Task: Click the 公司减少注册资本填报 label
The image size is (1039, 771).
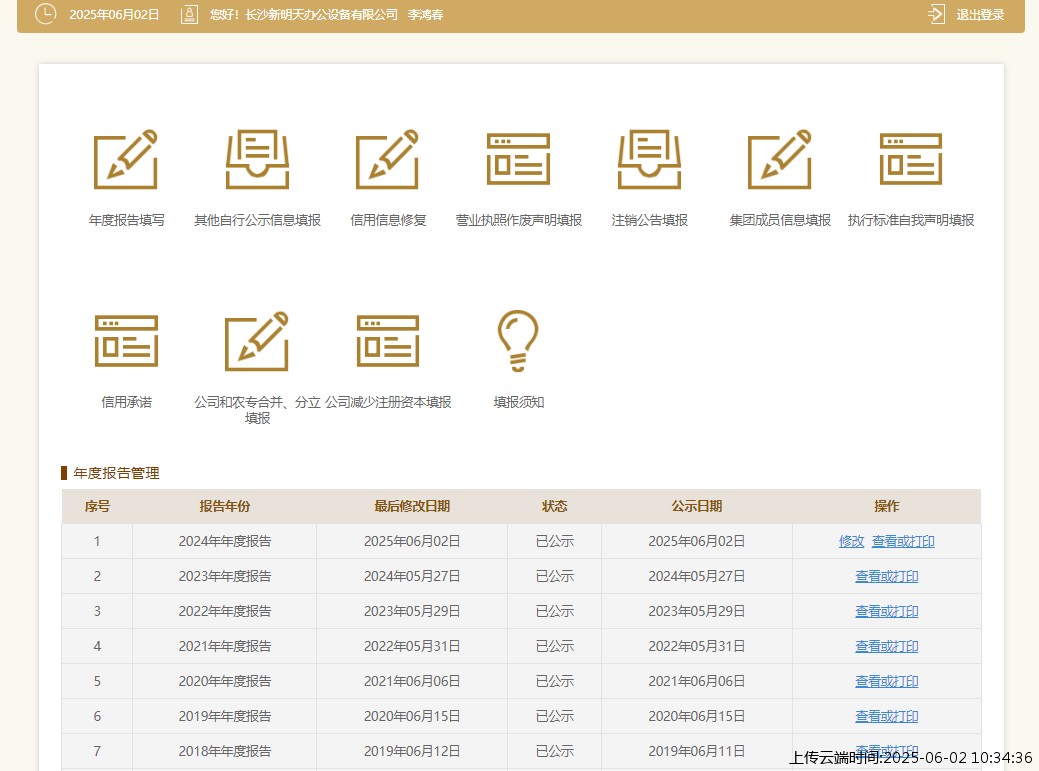Action: [388, 402]
